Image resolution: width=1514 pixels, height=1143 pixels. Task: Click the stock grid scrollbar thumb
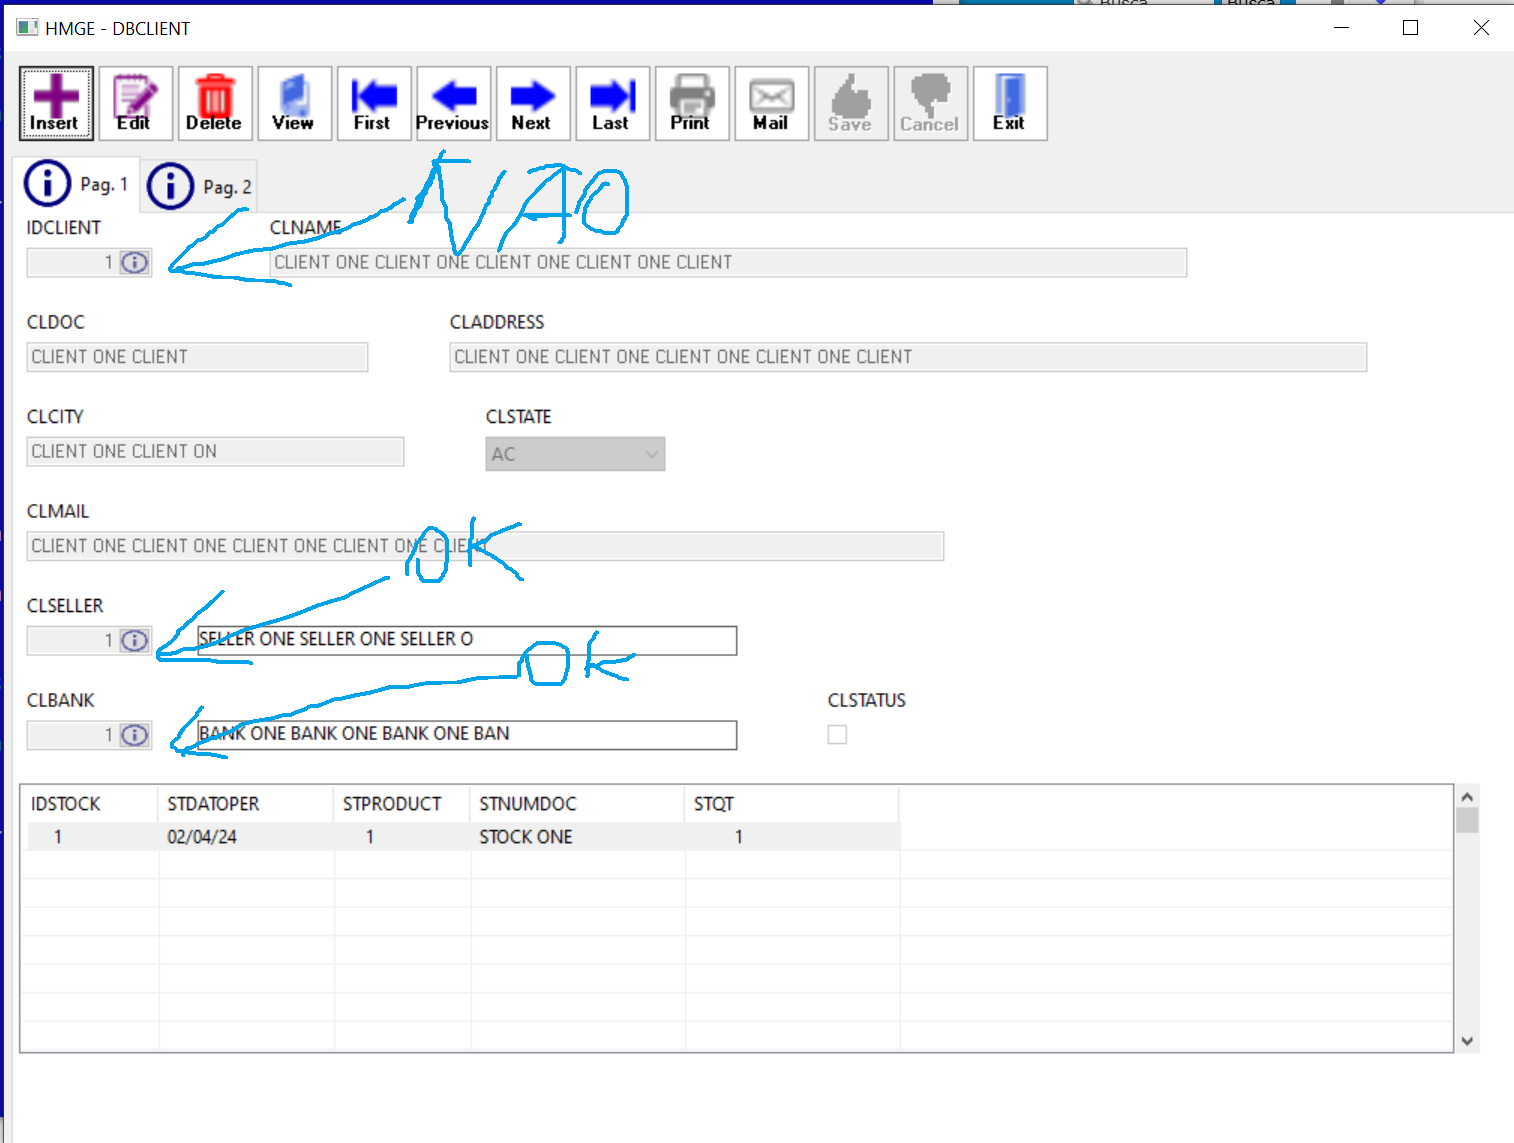[1467, 821]
